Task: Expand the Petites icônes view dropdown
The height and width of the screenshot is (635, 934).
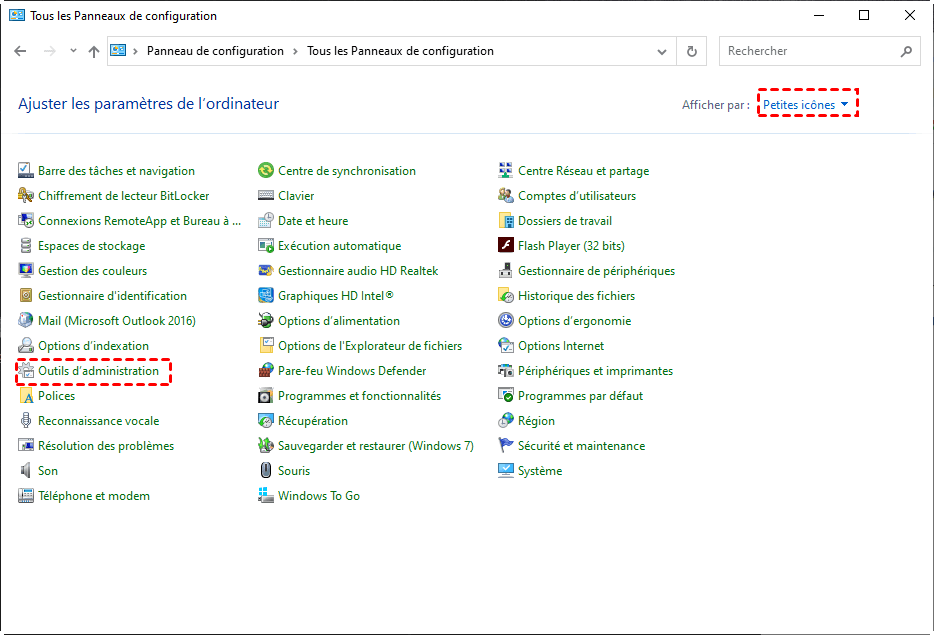Action: 806,105
